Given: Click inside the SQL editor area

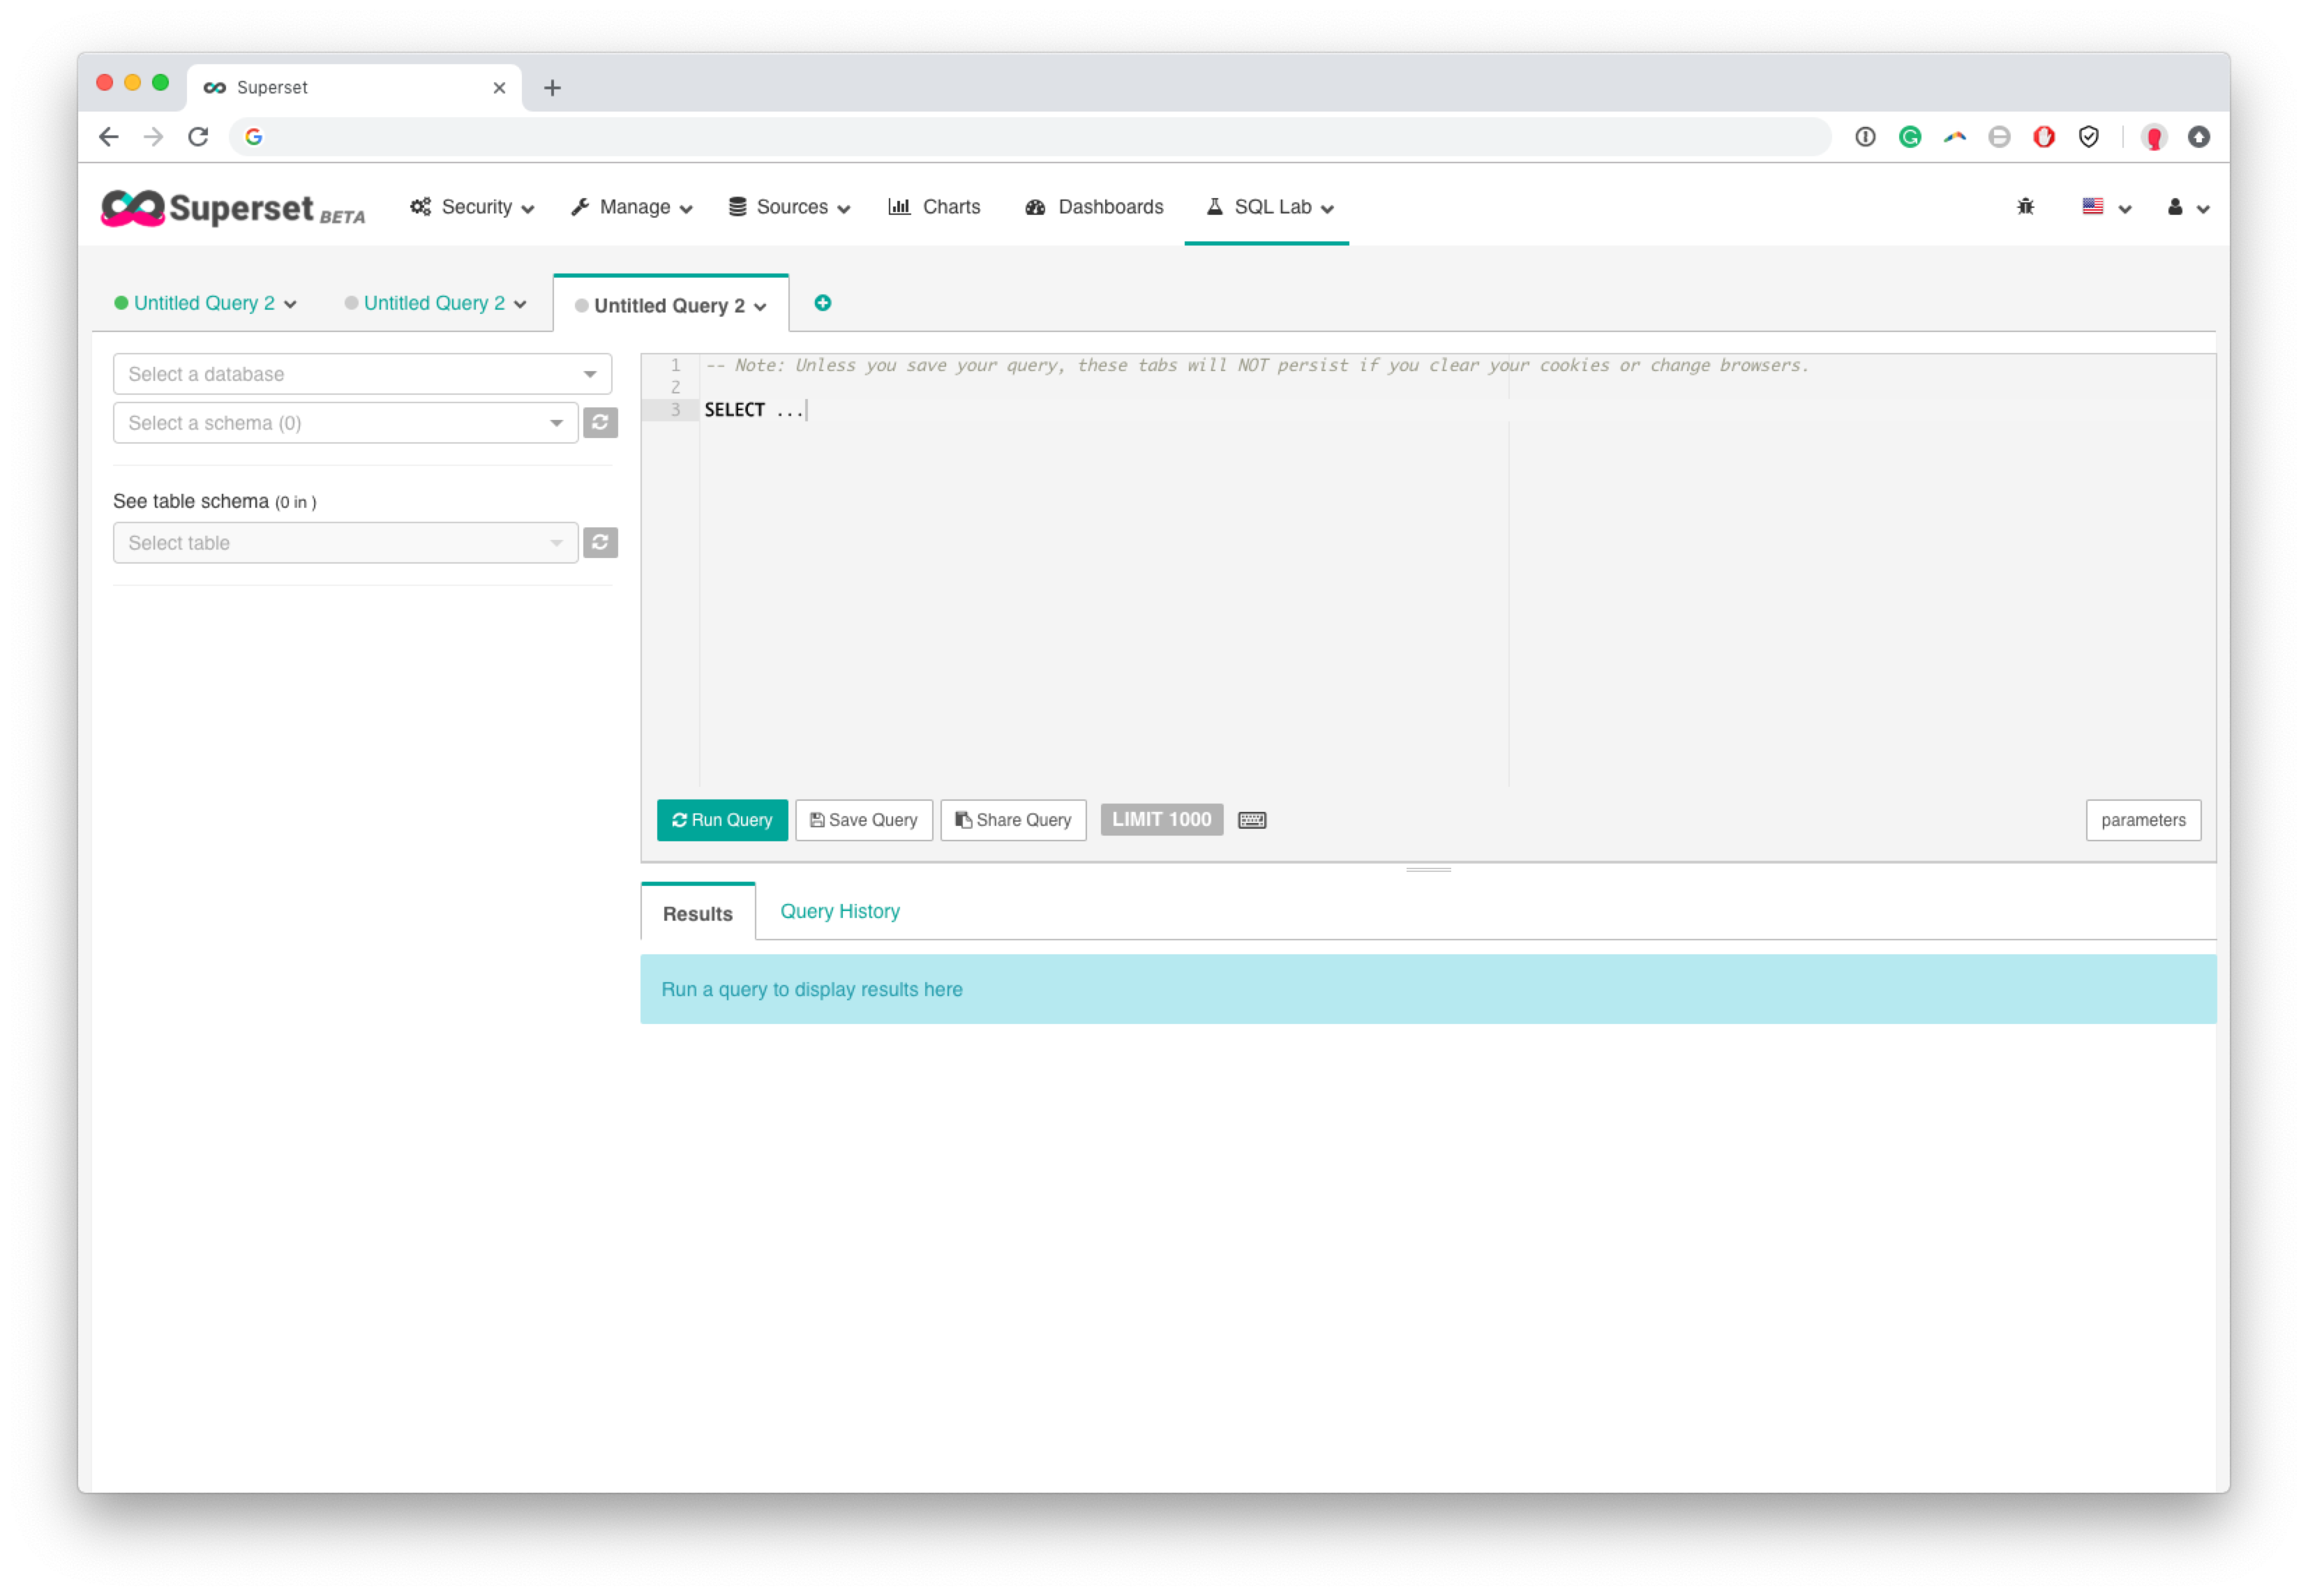Looking at the screenshot, I should [1100, 550].
